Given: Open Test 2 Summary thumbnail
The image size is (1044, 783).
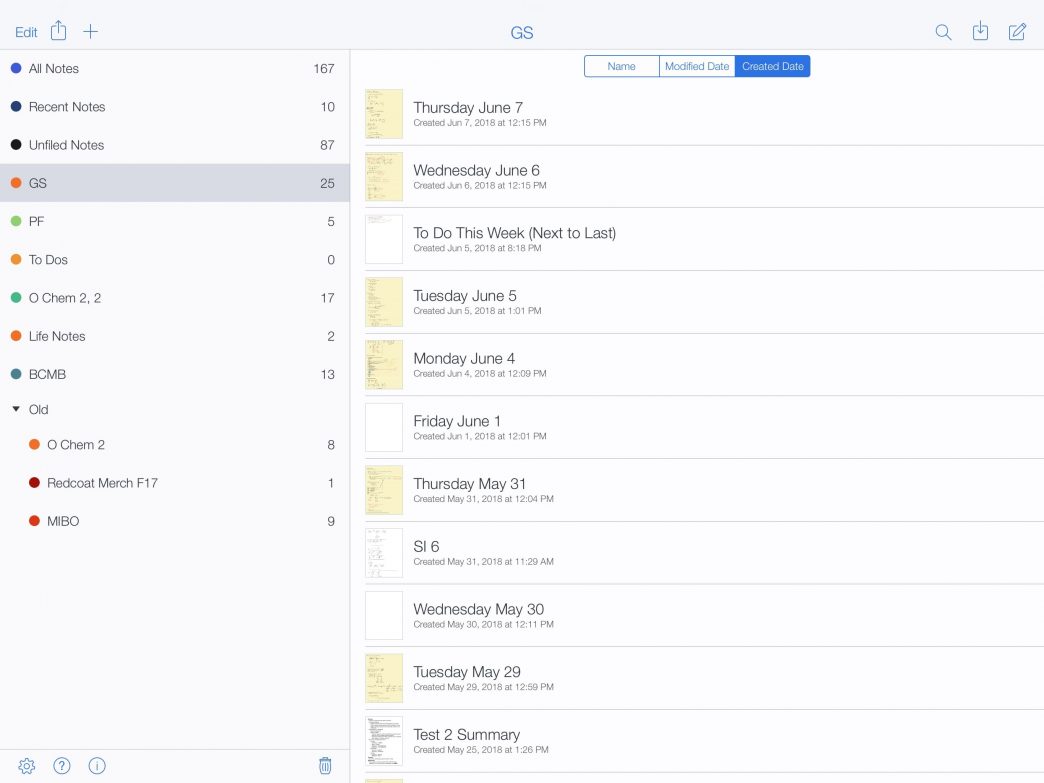Looking at the screenshot, I should (384, 741).
